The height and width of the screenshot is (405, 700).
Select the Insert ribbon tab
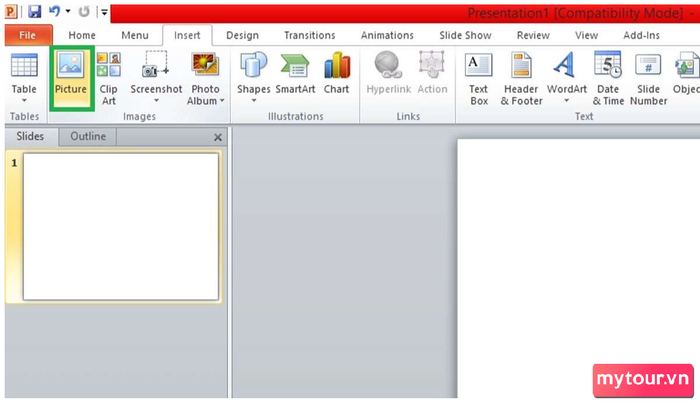(187, 35)
